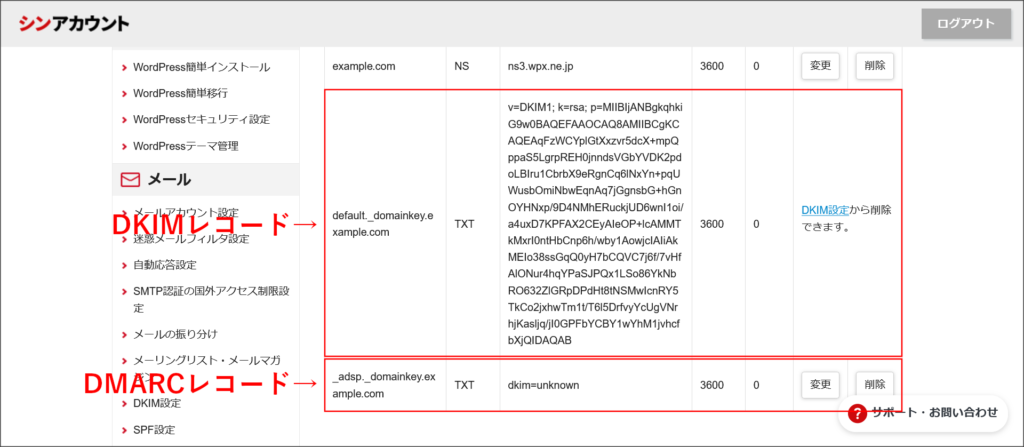Image resolution: width=1024 pixels, height=447 pixels.
Task: Open SPF設定 in the sidebar
Action: point(153,429)
